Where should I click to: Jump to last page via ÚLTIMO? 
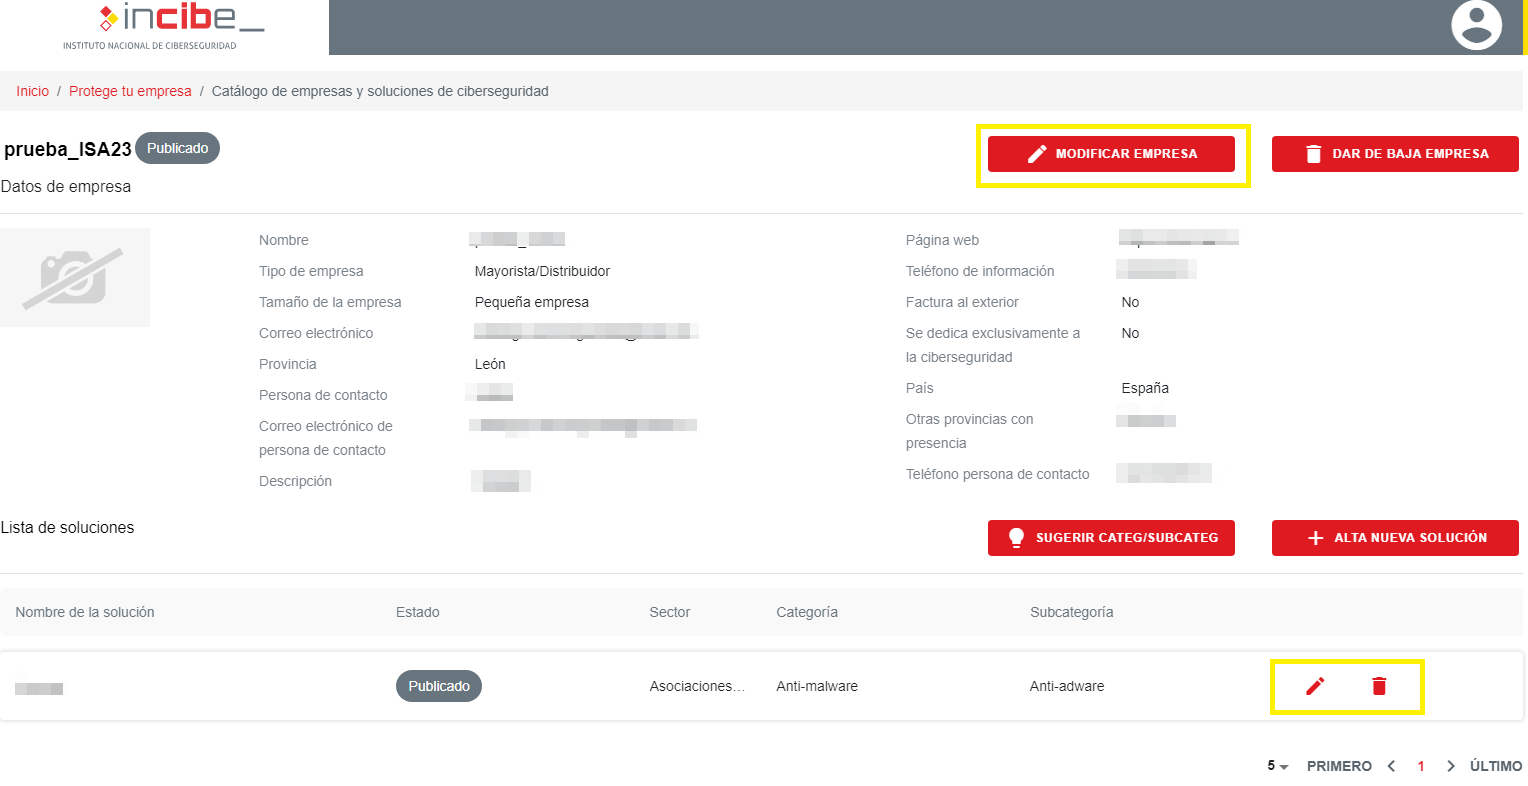click(x=1495, y=766)
